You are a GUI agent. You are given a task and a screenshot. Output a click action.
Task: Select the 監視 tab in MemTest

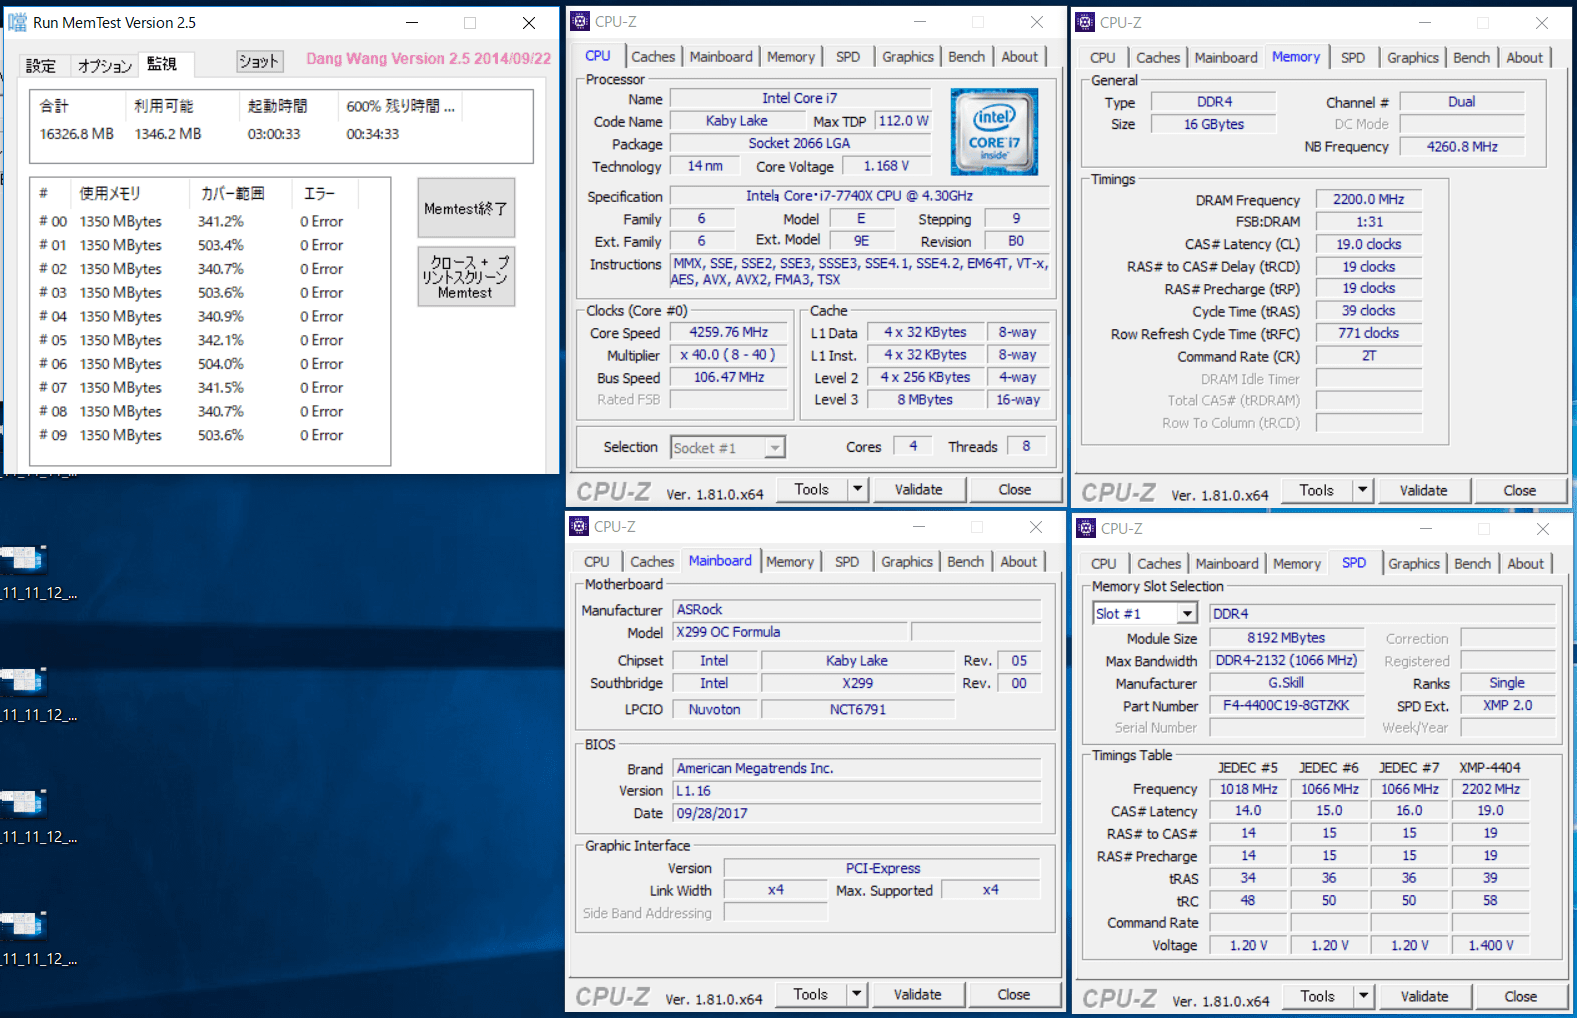tap(164, 64)
